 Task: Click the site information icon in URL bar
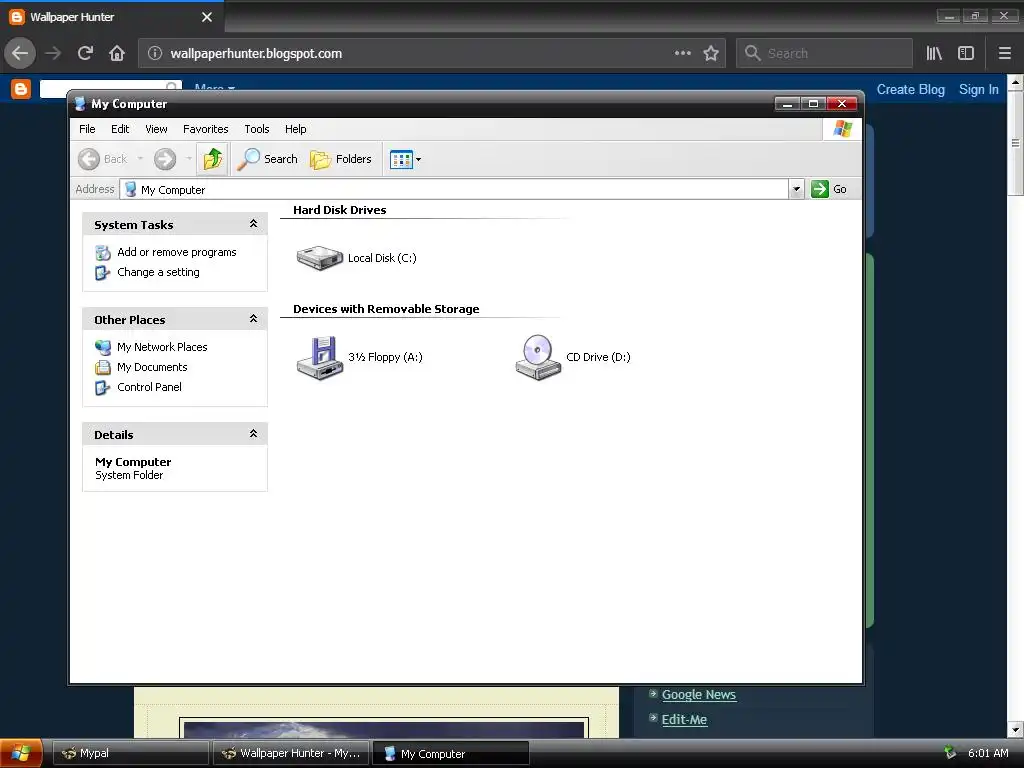pos(155,53)
